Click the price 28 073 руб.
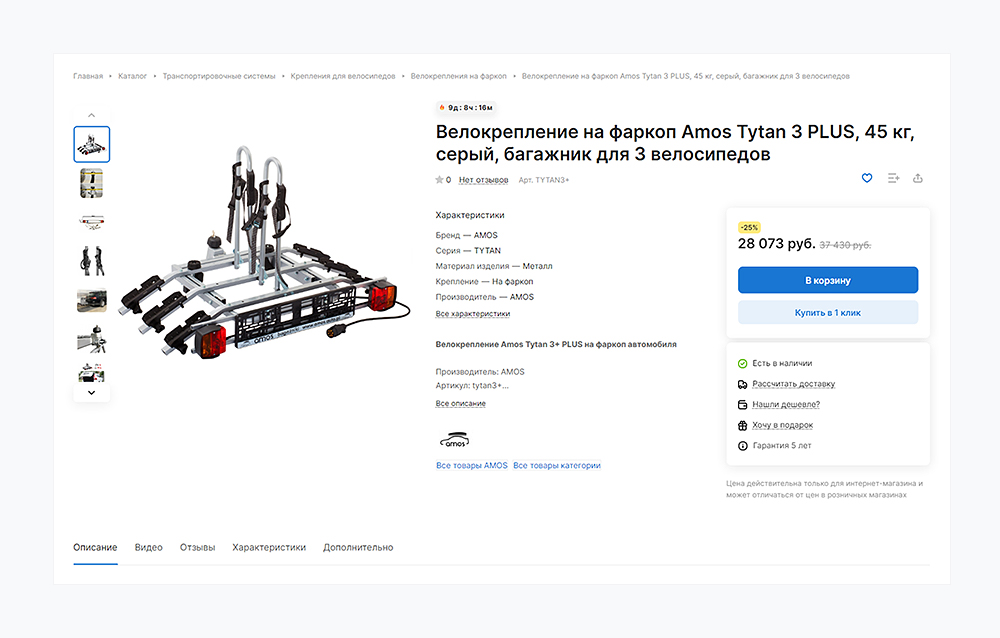 (x=776, y=244)
